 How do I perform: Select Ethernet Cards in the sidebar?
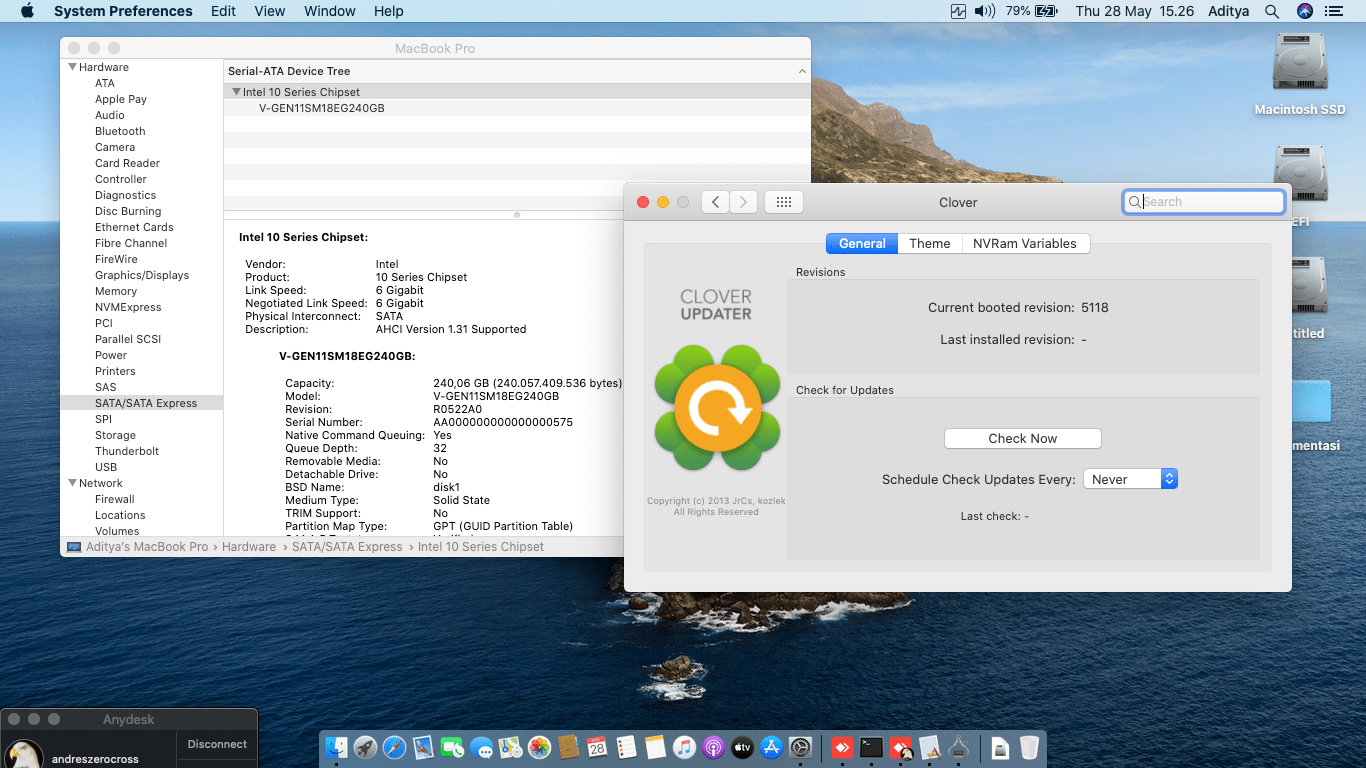pos(134,227)
